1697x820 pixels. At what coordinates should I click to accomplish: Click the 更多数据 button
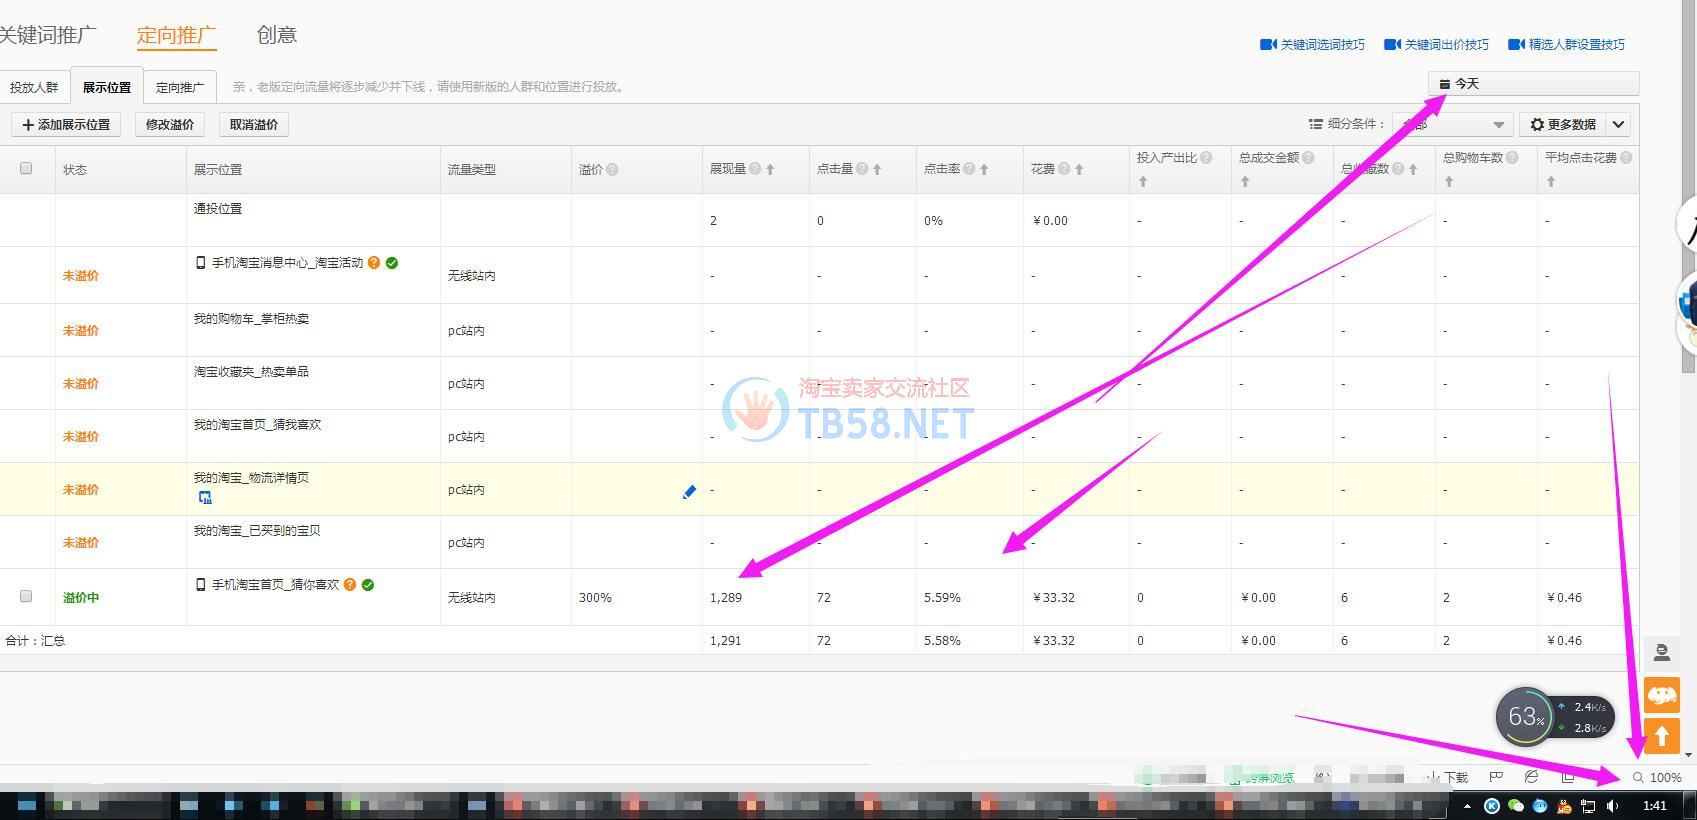[x=1563, y=125]
